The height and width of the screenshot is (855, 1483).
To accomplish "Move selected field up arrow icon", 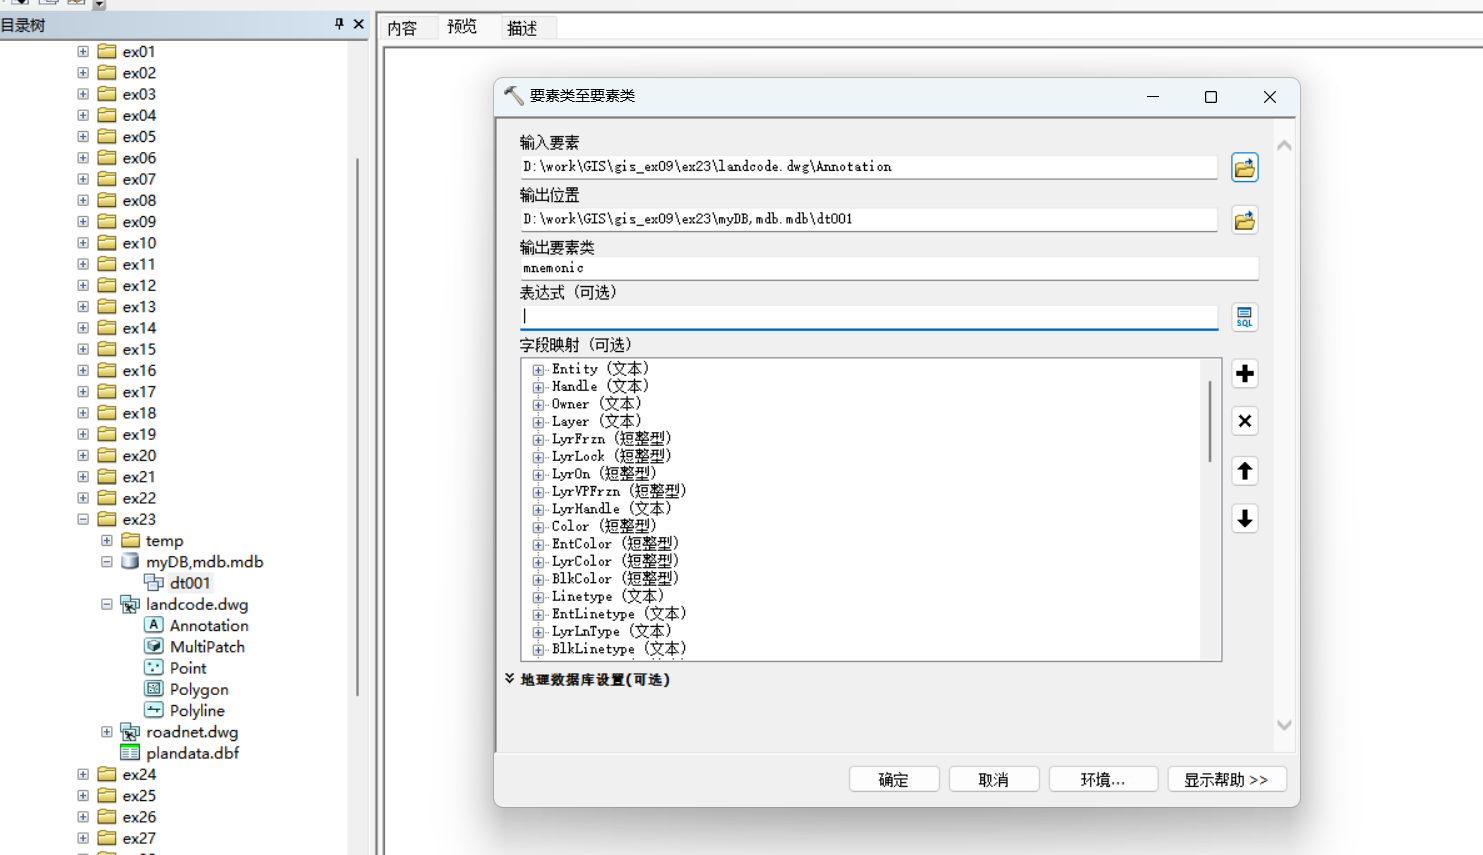I will tap(1244, 471).
